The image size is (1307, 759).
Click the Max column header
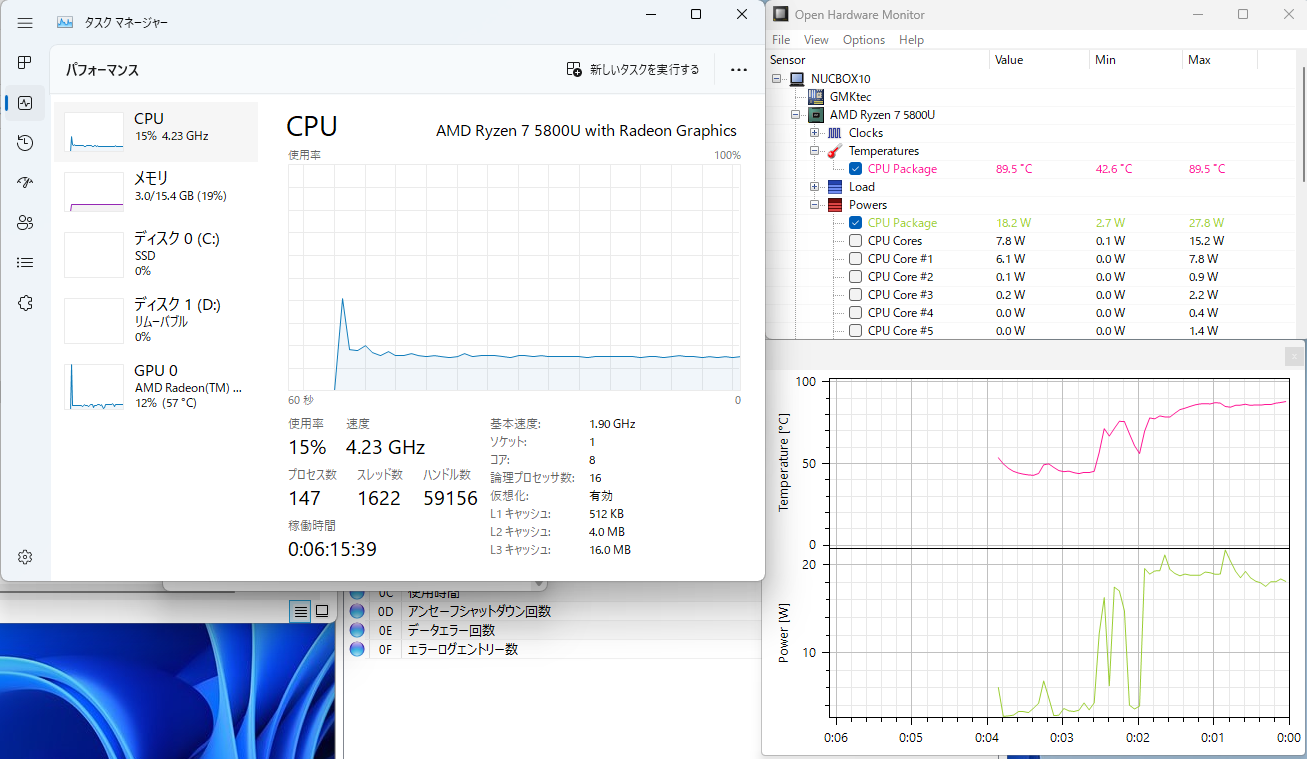coord(1219,60)
